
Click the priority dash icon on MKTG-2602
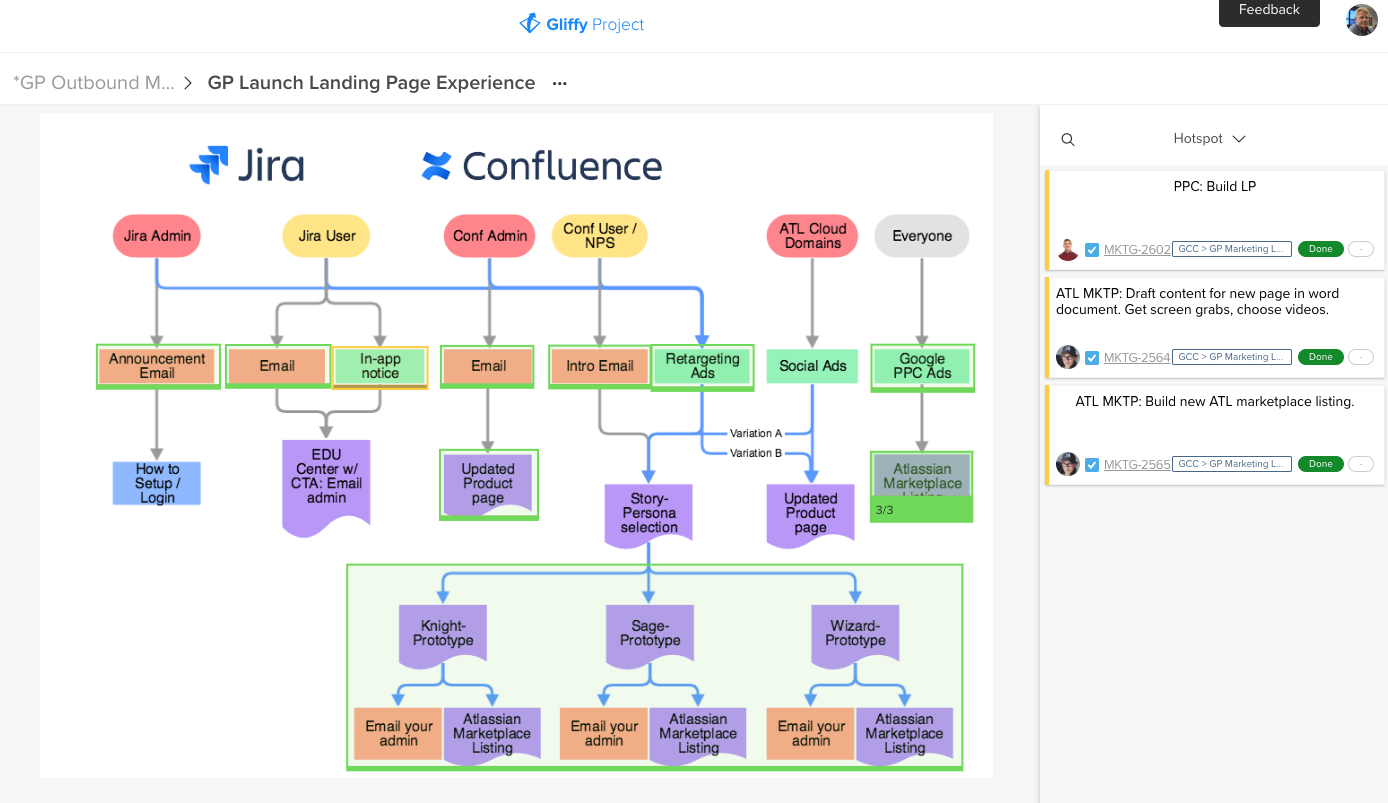coord(1360,249)
